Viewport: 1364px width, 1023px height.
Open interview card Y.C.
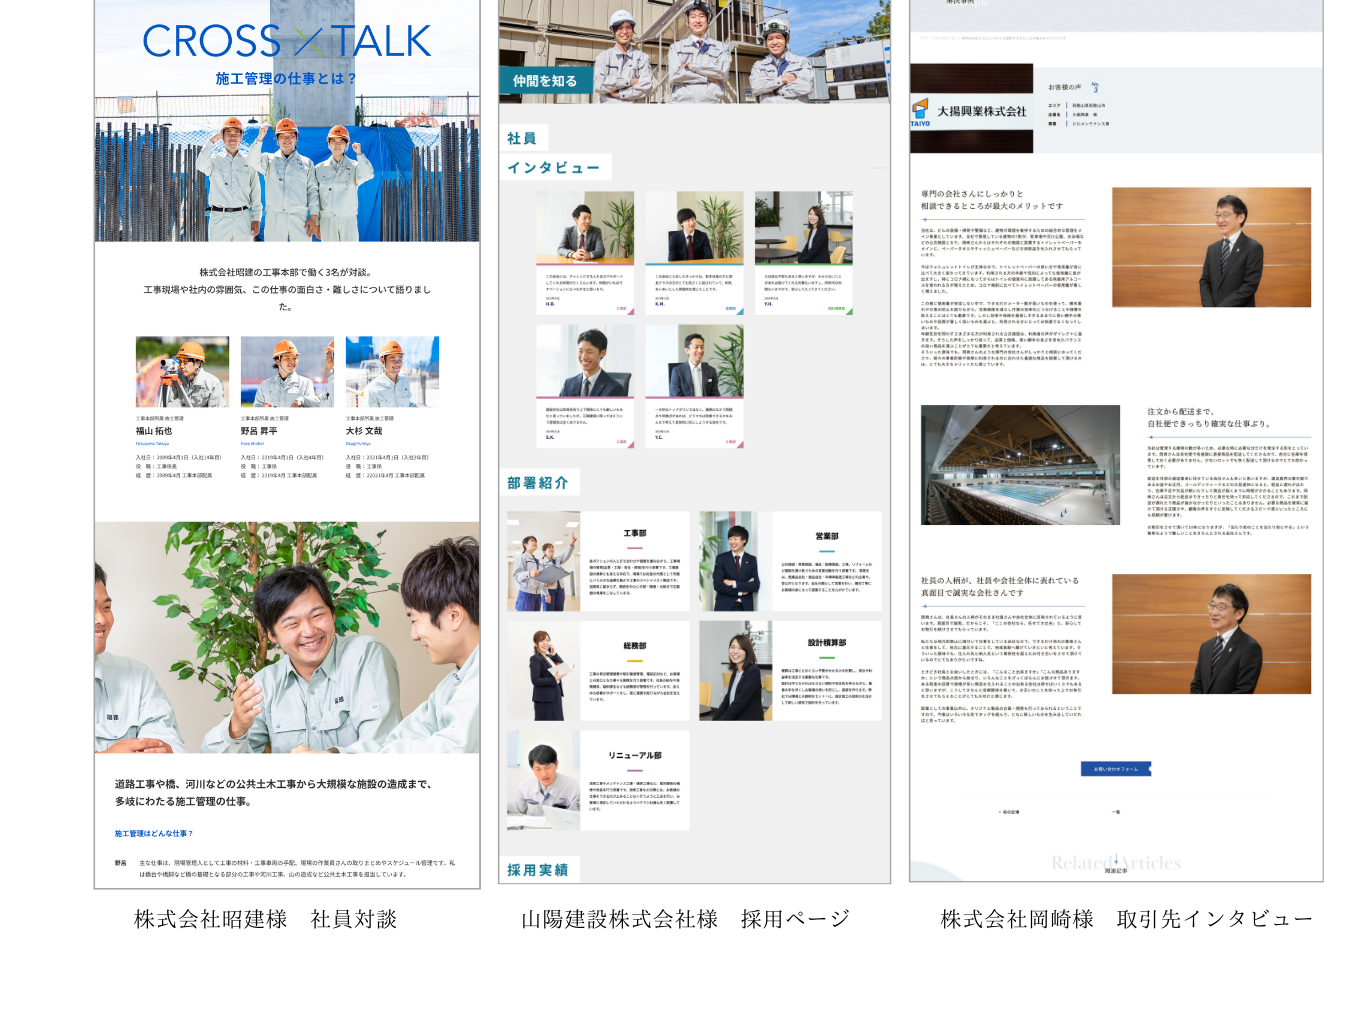[x=694, y=386]
